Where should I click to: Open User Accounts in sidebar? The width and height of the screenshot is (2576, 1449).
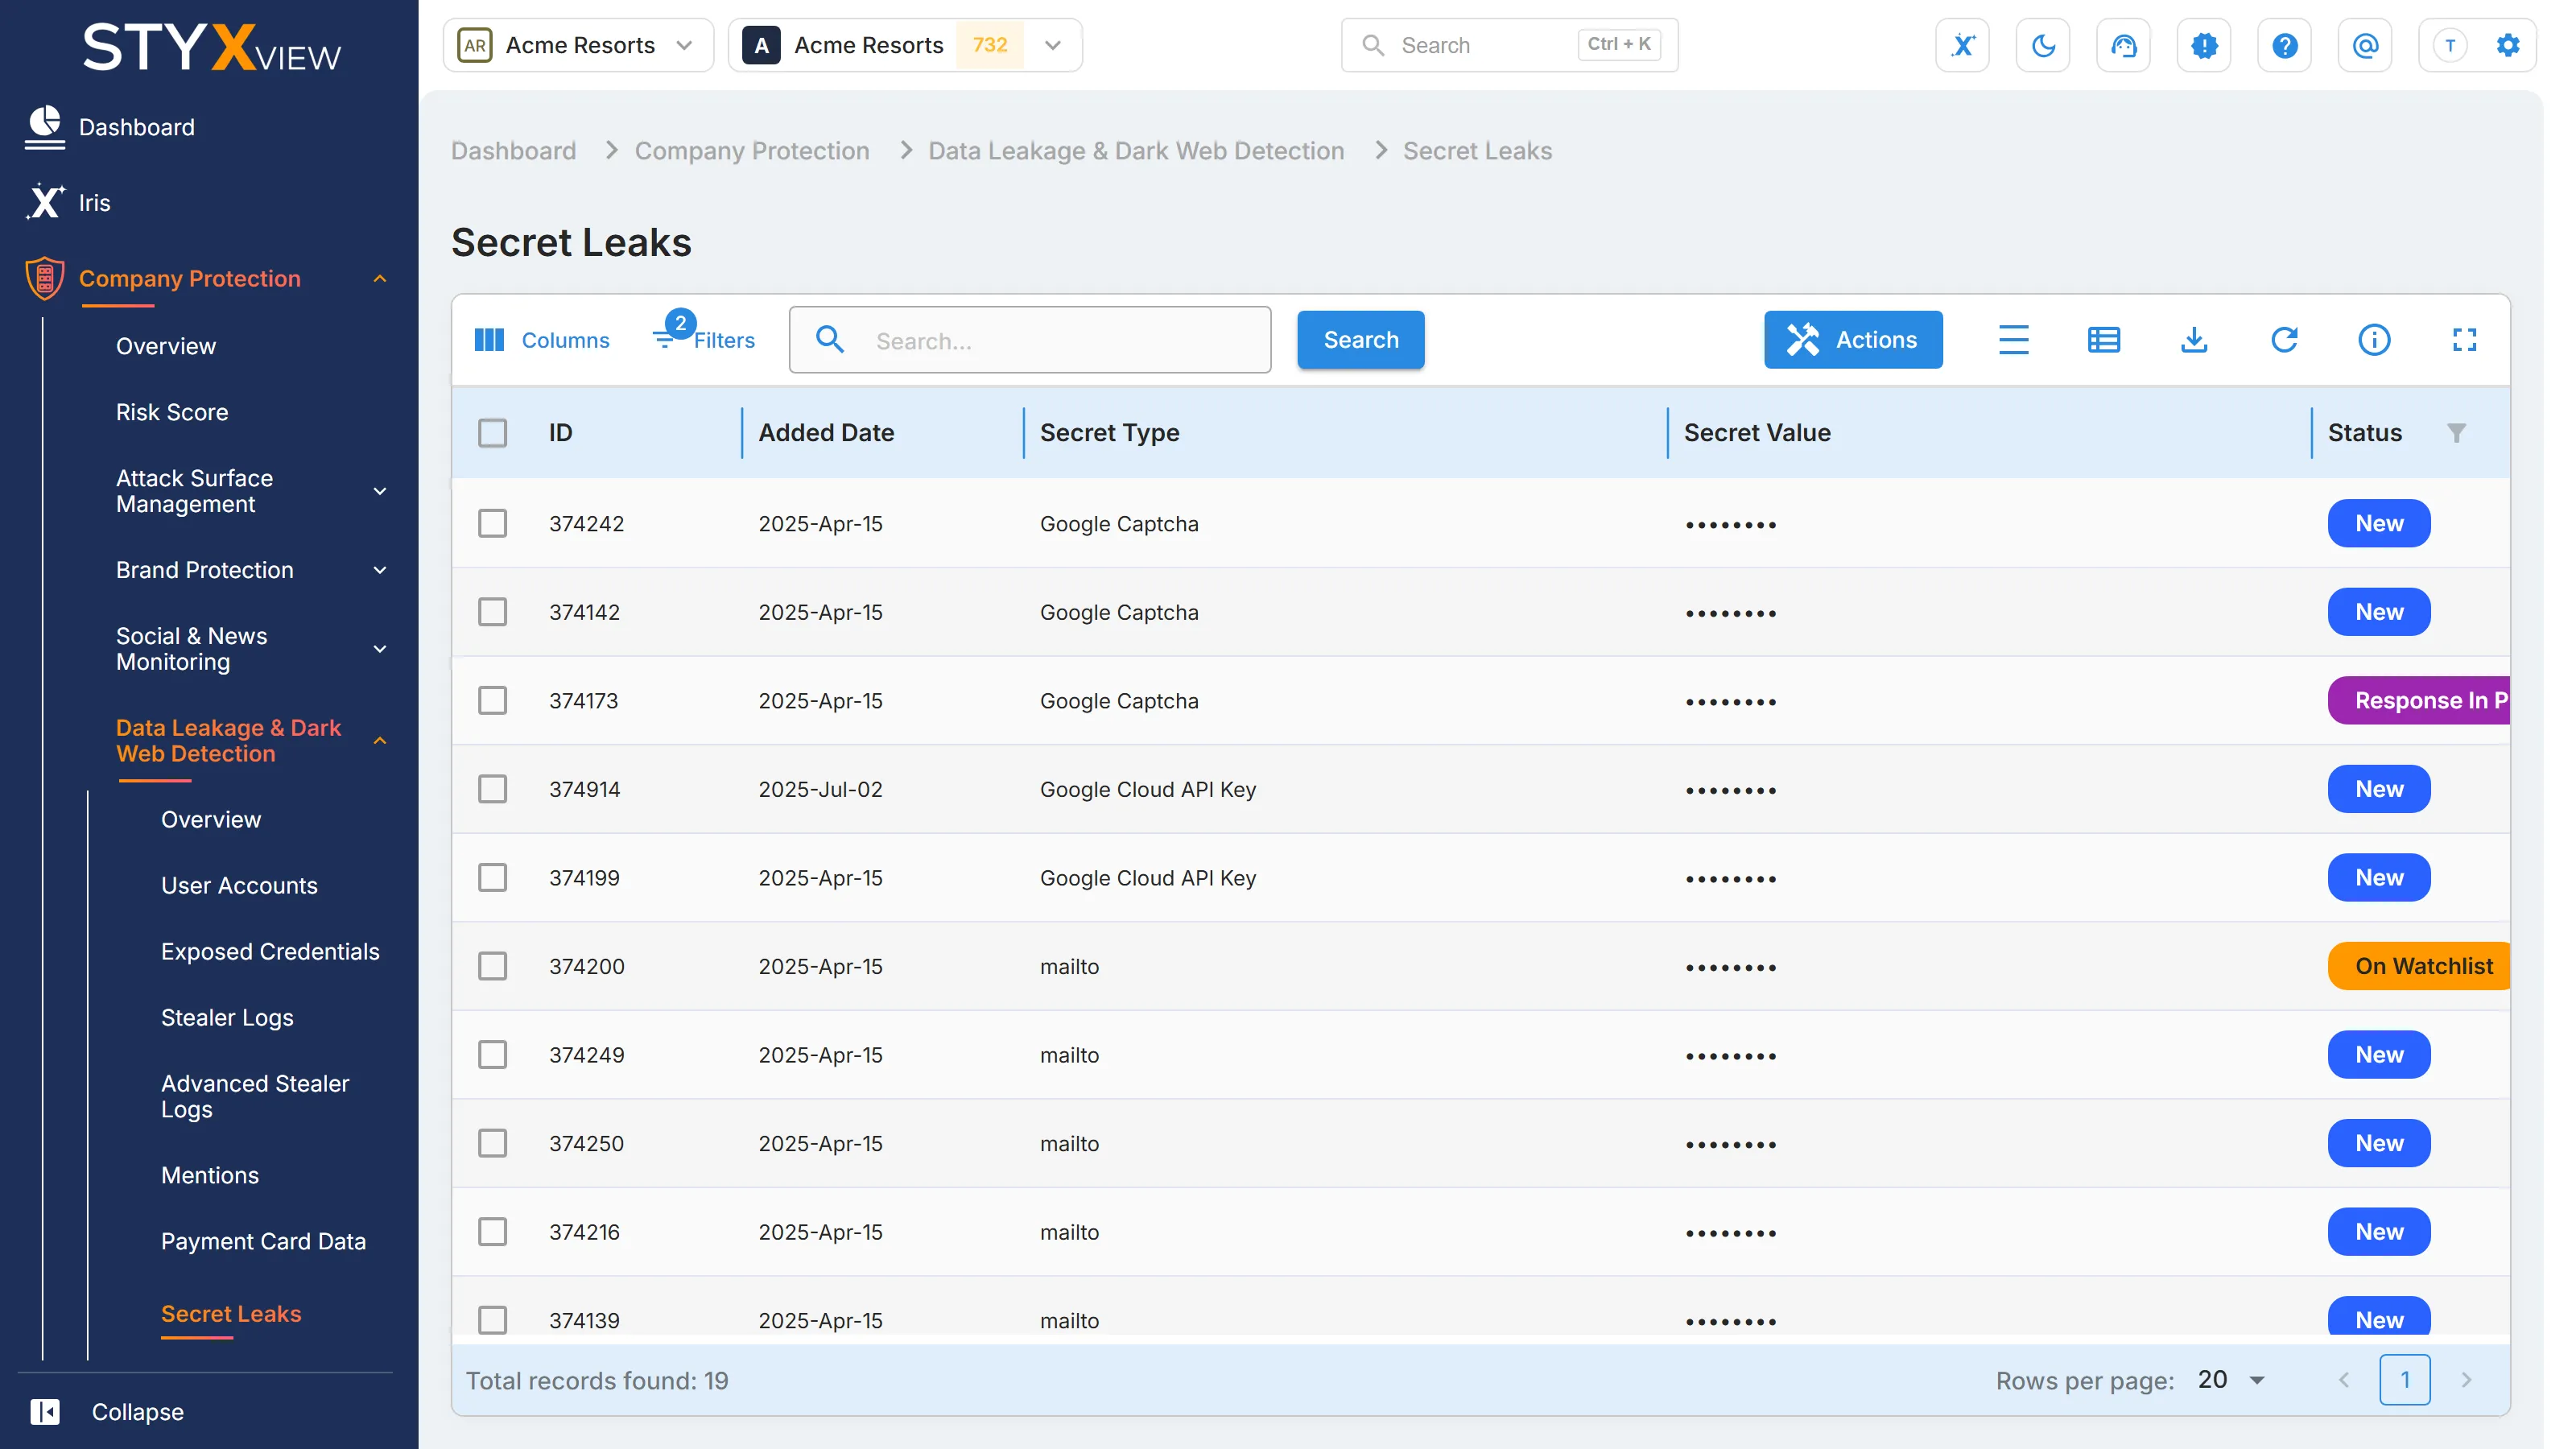click(239, 885)
